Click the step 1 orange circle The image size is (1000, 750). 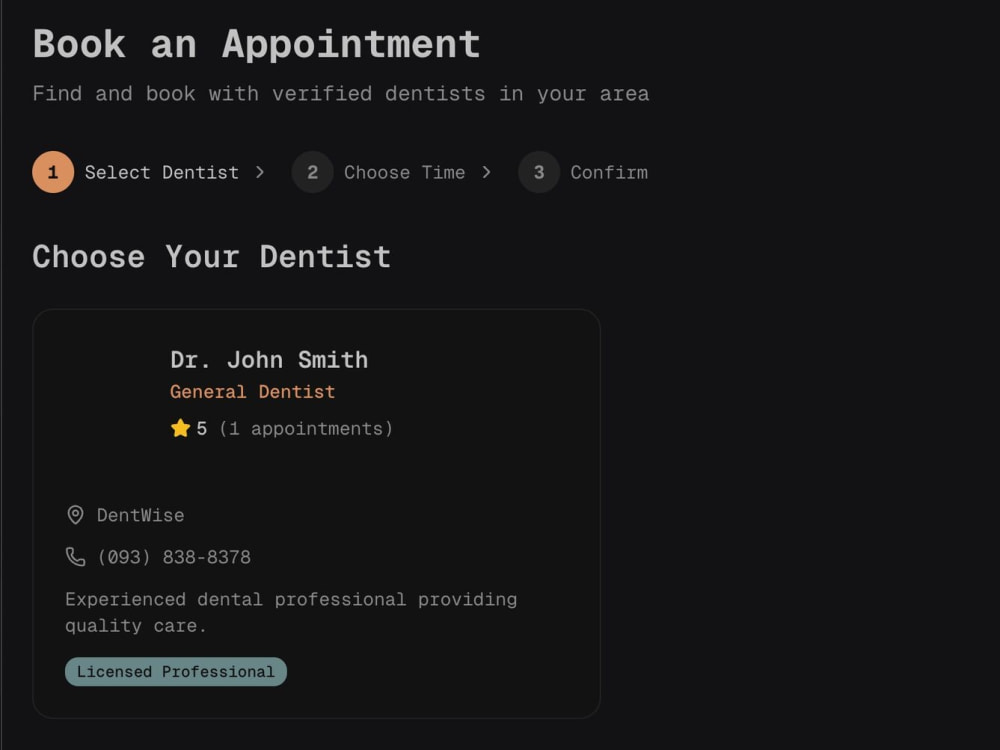click(x=53, y=172)
